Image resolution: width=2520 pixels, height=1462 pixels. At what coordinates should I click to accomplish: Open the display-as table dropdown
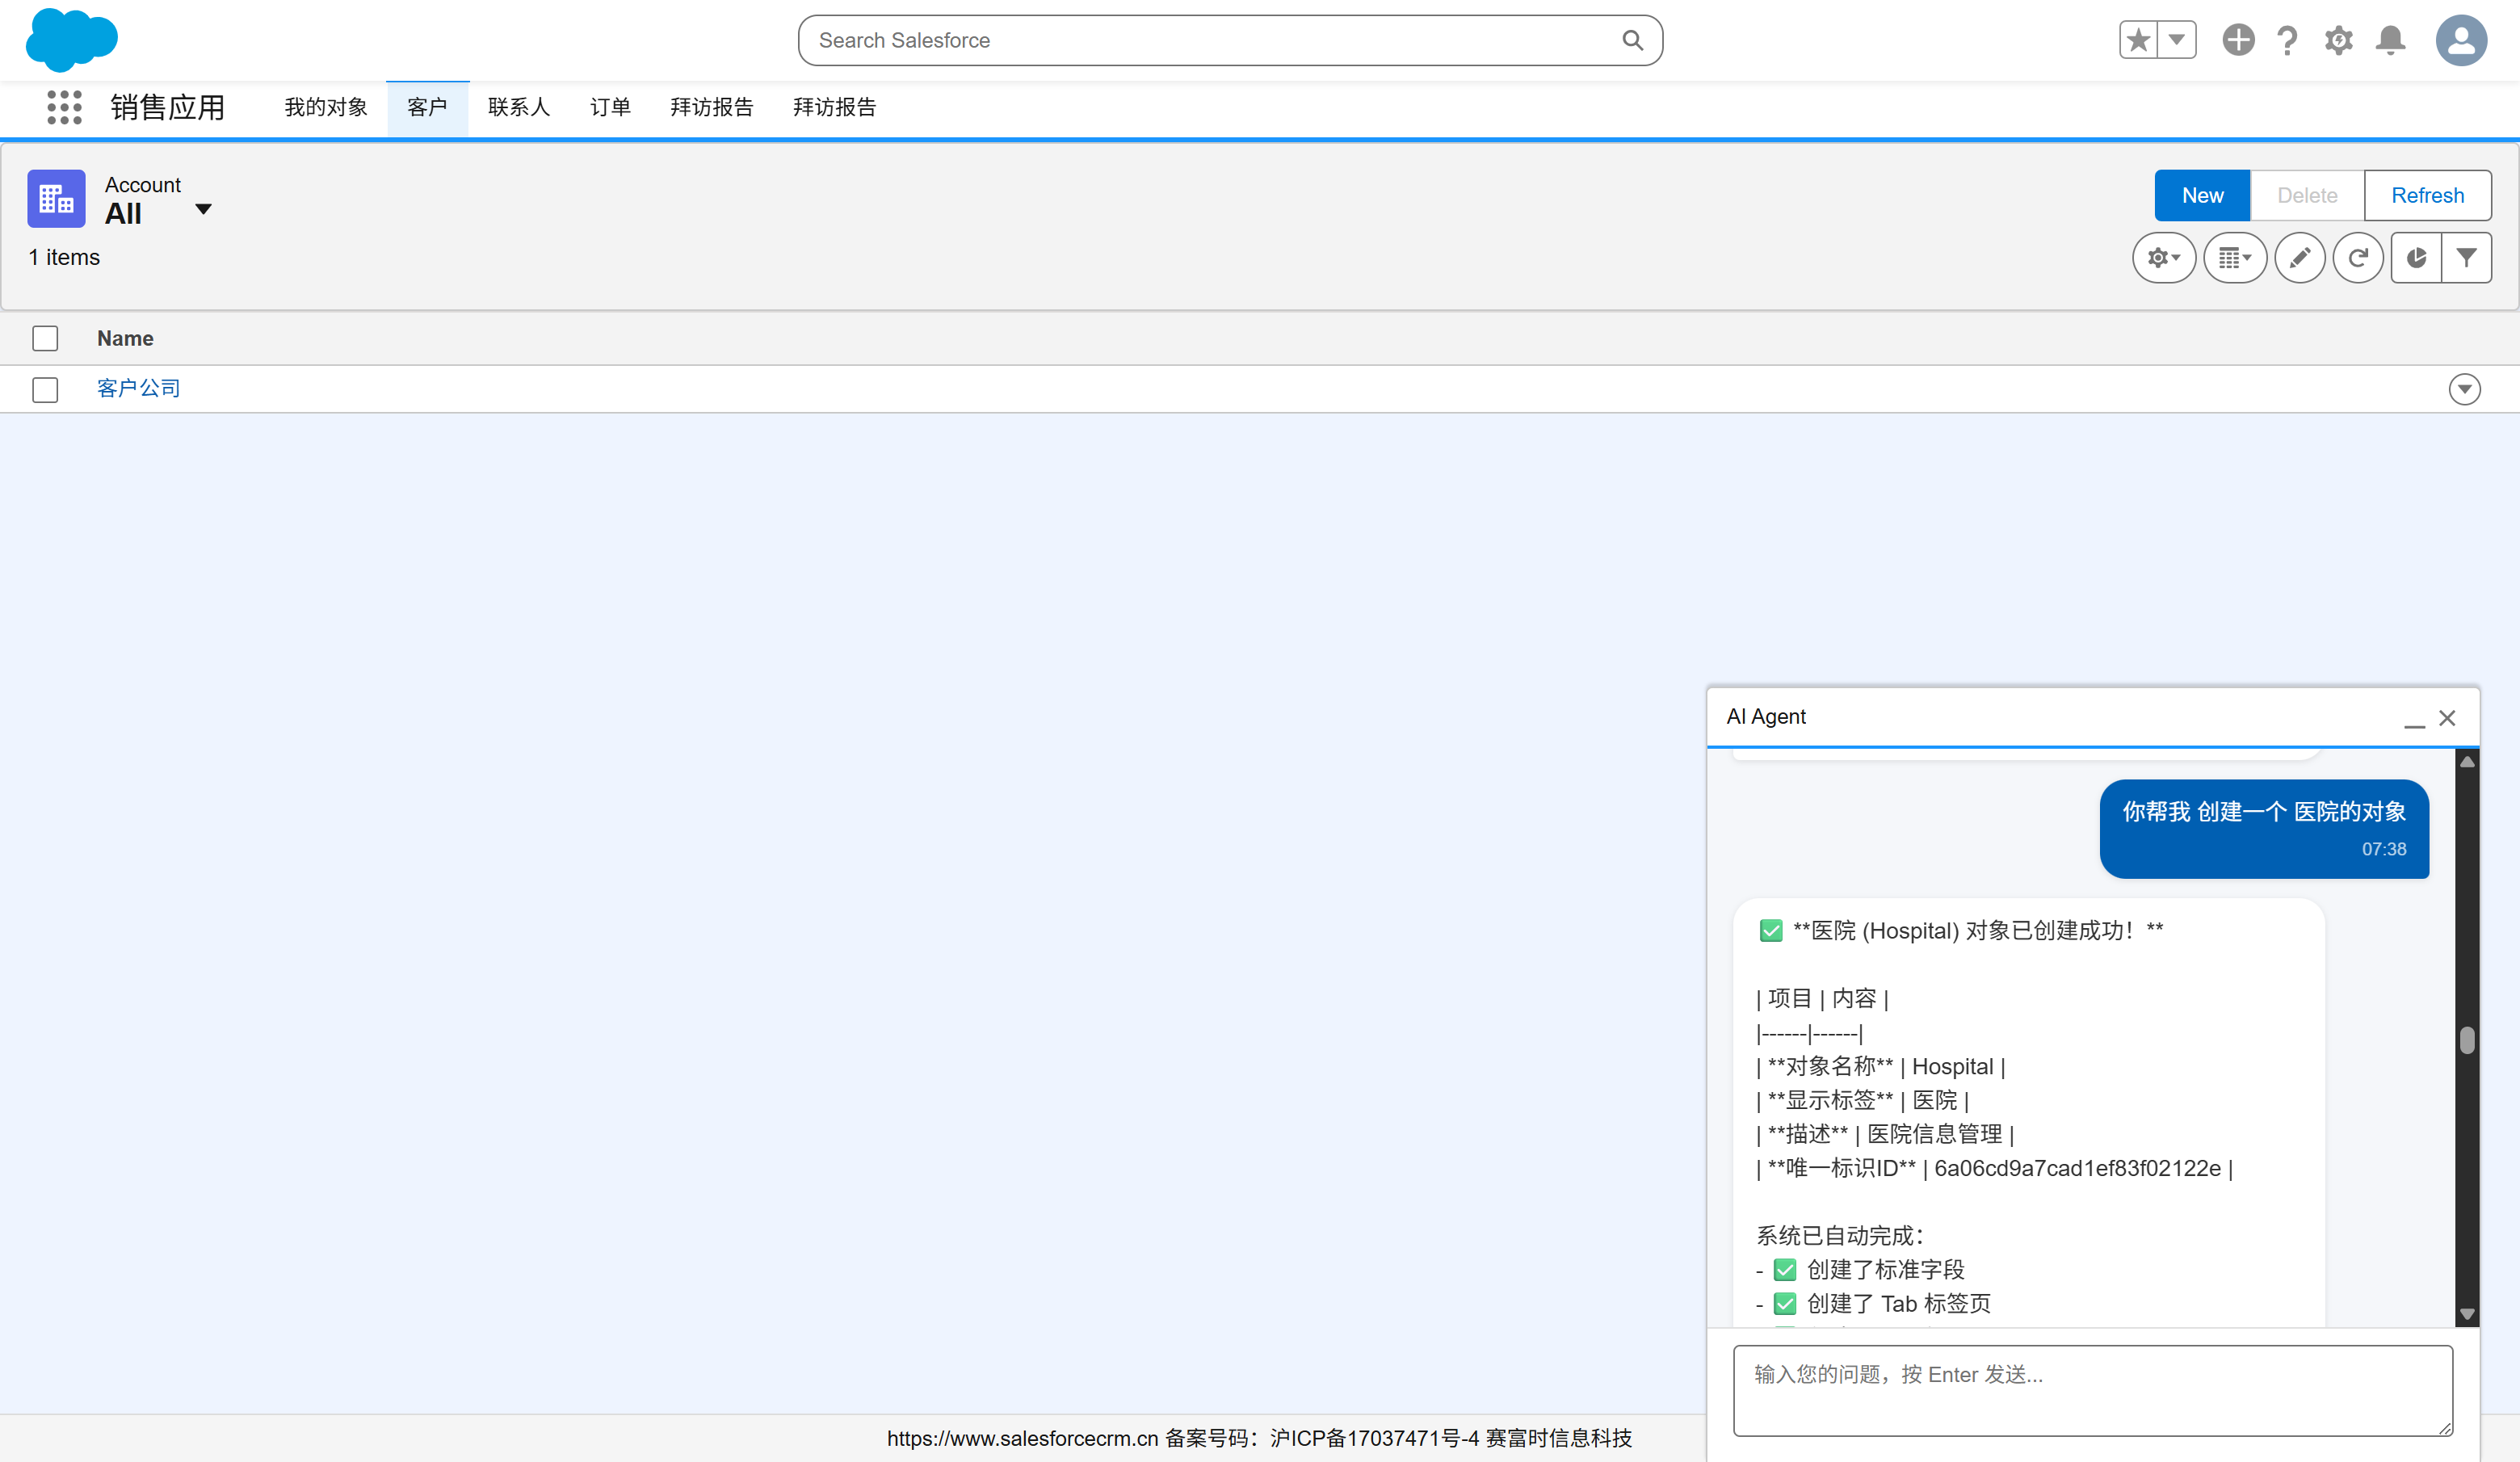coord(2235,258)
